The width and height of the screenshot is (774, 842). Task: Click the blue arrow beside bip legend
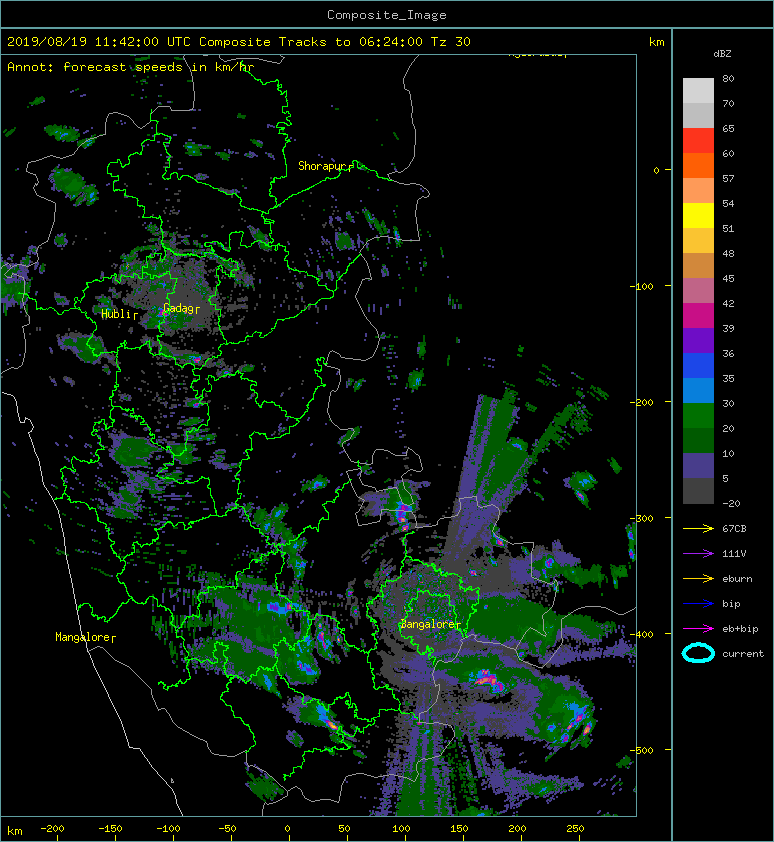[x=698, y=604]
